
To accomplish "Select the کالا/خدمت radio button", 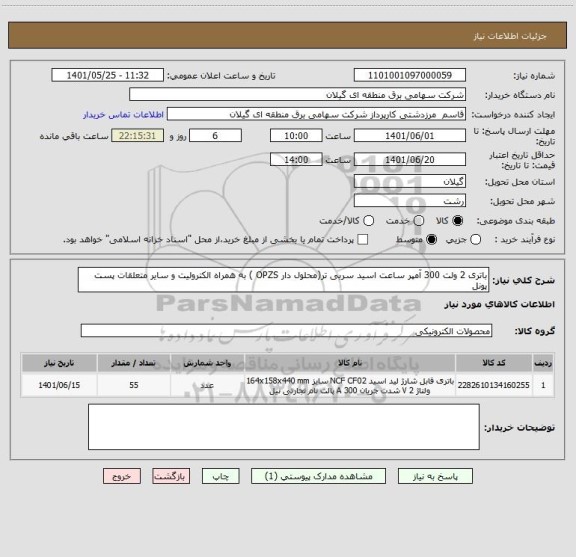I will (368, 220).
